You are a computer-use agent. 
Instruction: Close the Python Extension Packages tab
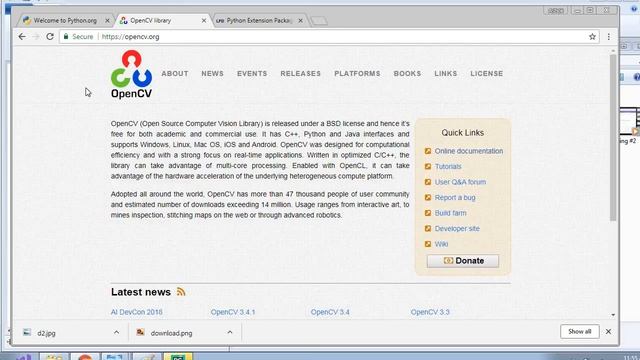[x=300, y=20]
